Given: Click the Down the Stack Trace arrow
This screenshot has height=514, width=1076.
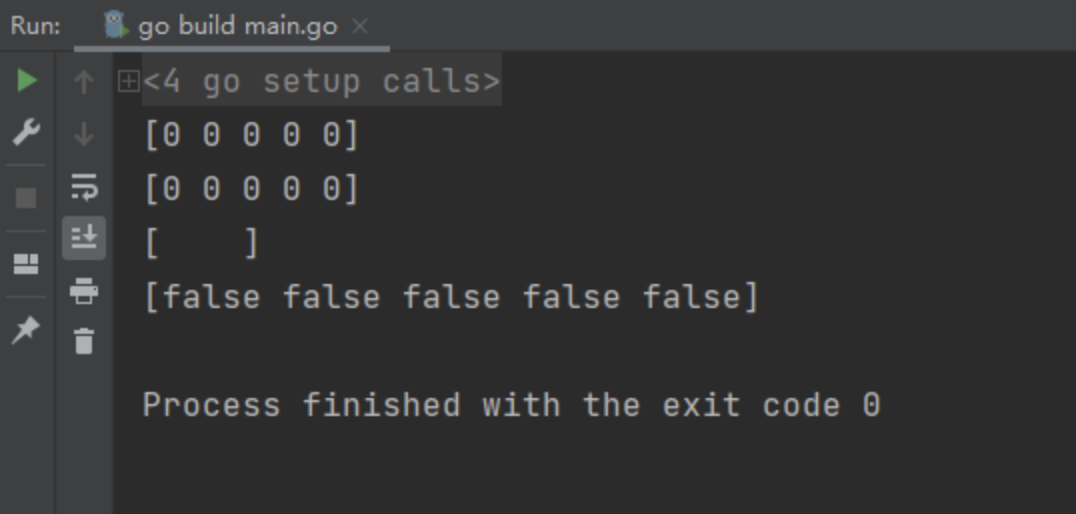Looking at the screenshot, I should 84,134.
